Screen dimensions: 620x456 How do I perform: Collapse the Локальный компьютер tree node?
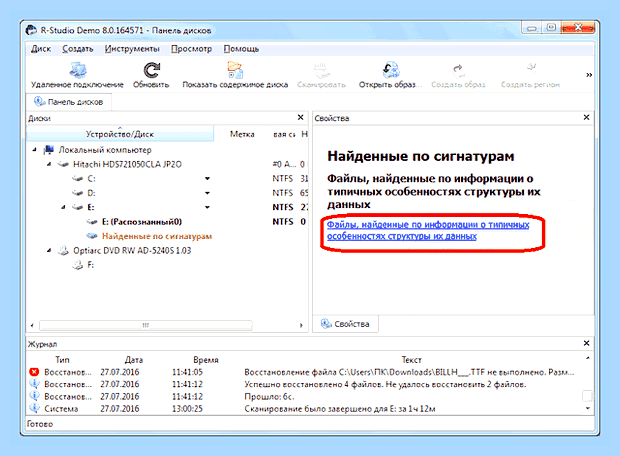pyautogui.click(x=34, y=149)
